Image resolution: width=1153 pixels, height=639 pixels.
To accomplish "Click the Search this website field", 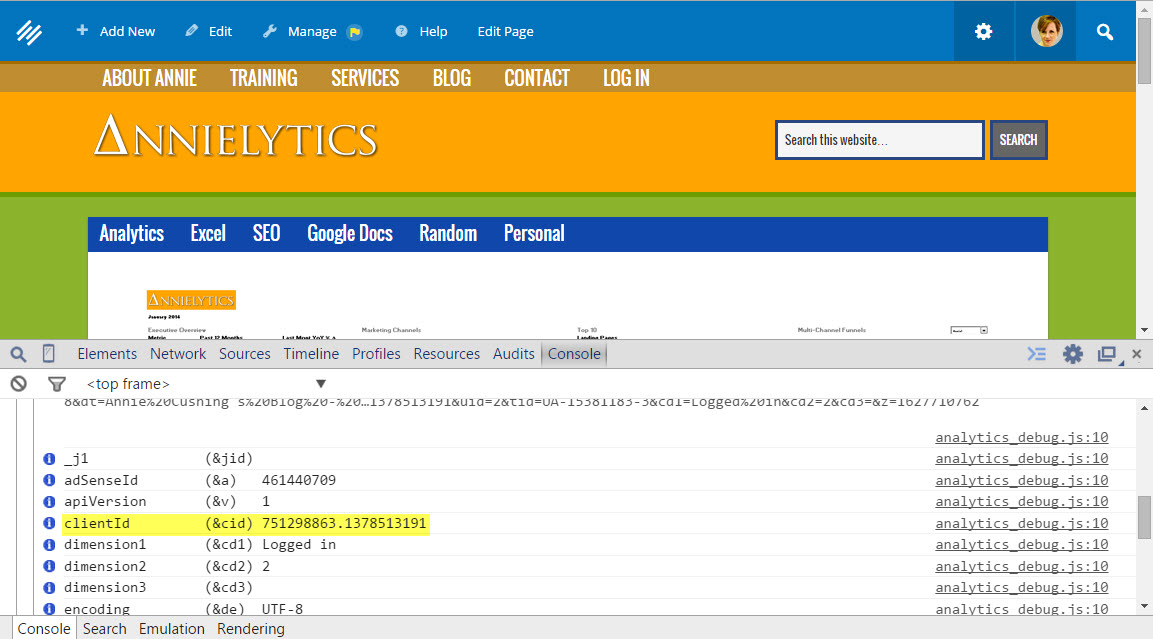I will point(879,140).
